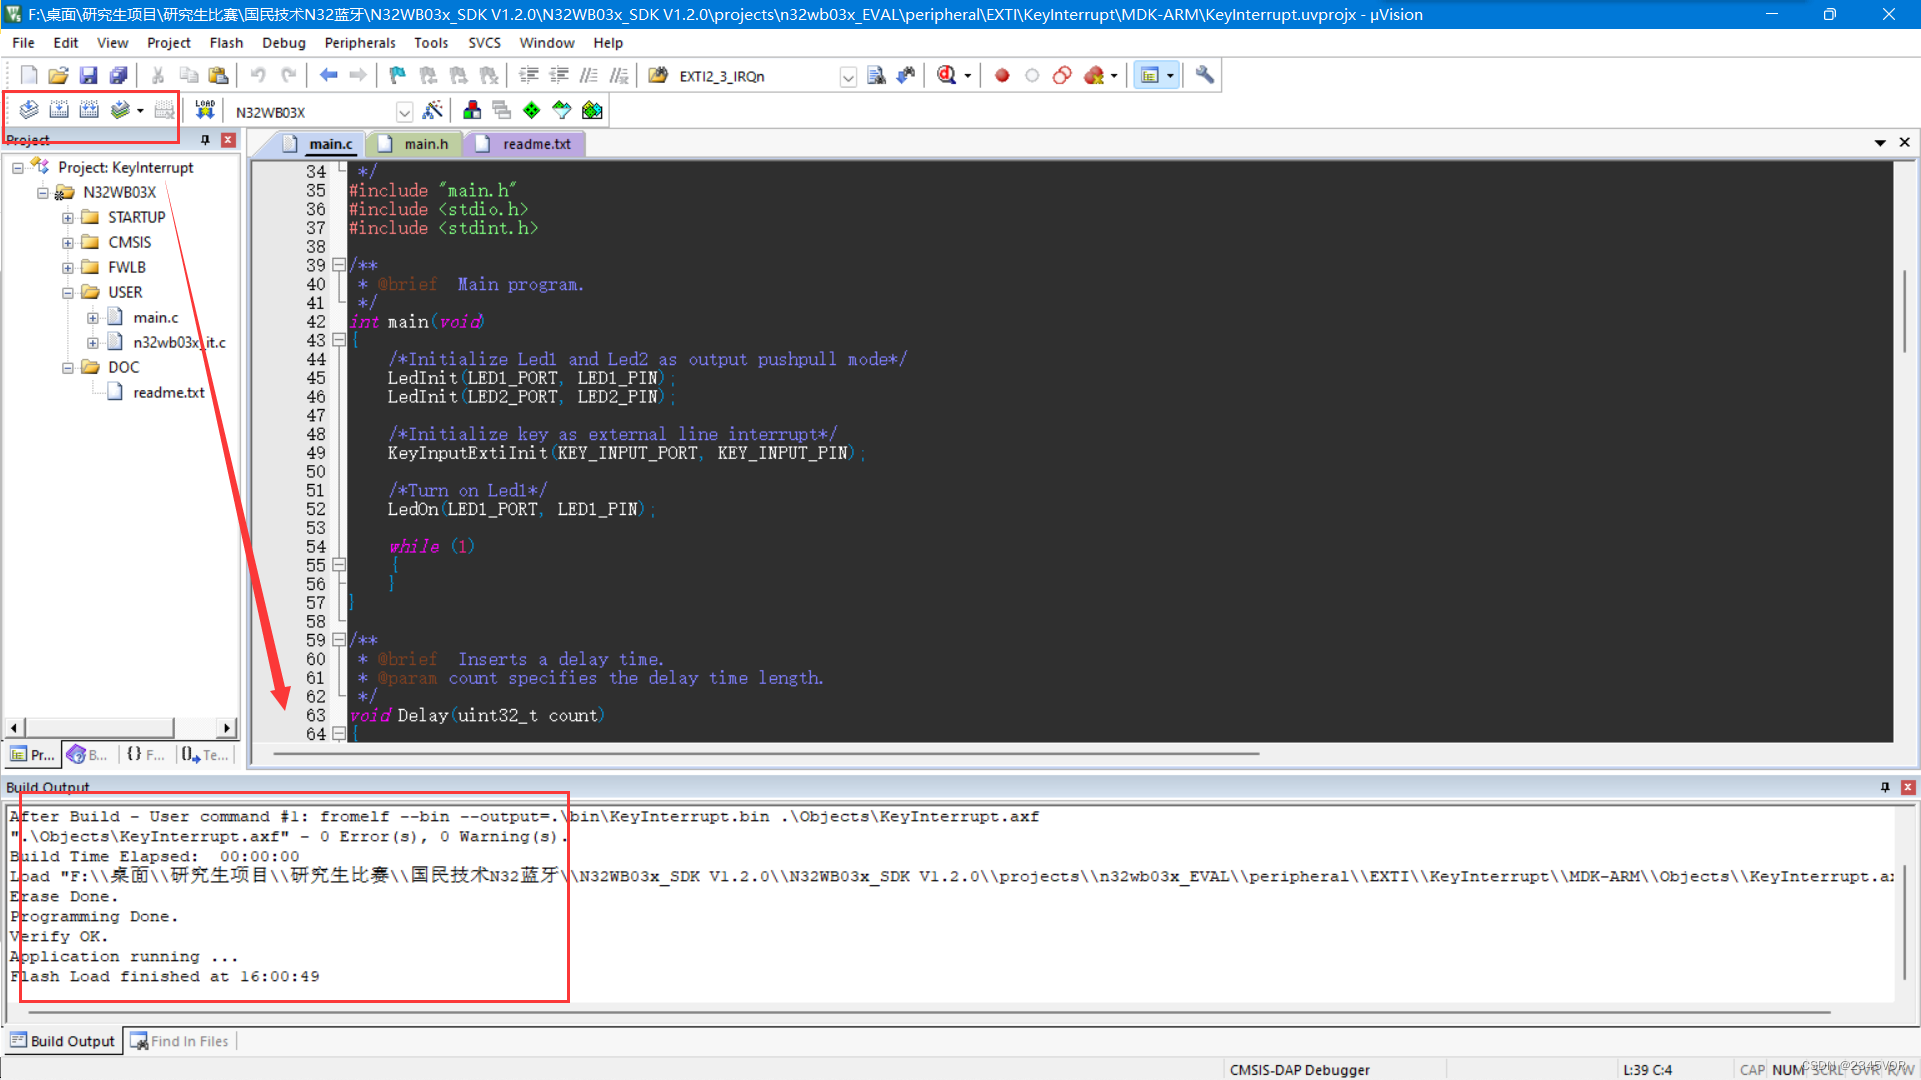This screenshot has height=1080, width=1921.
Task: Collapse comment fold at line 59
Action: pyautogui.click(x=339, y=640)
